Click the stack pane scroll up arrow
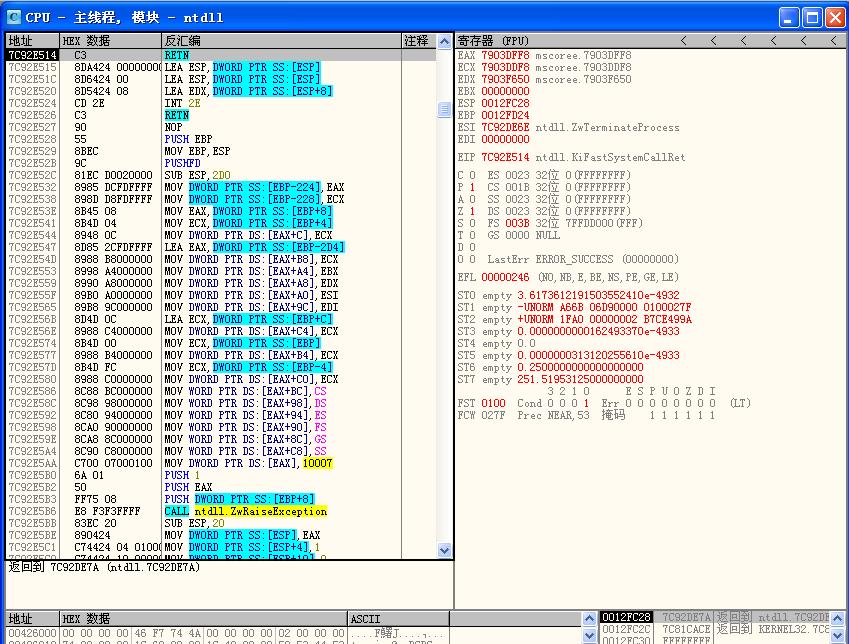 tap(838, 617)
